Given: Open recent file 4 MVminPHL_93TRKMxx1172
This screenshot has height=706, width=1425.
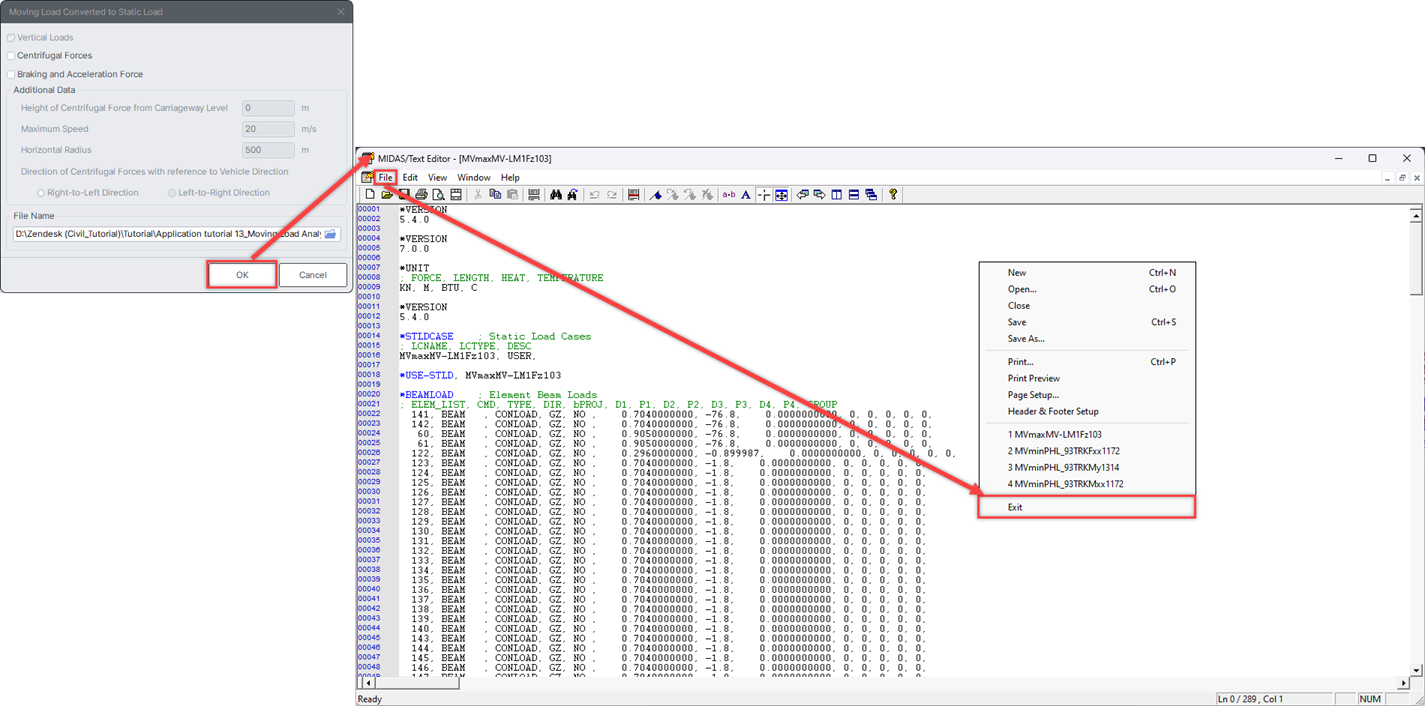Looking at the screenshot, I should coord(1086,484).
